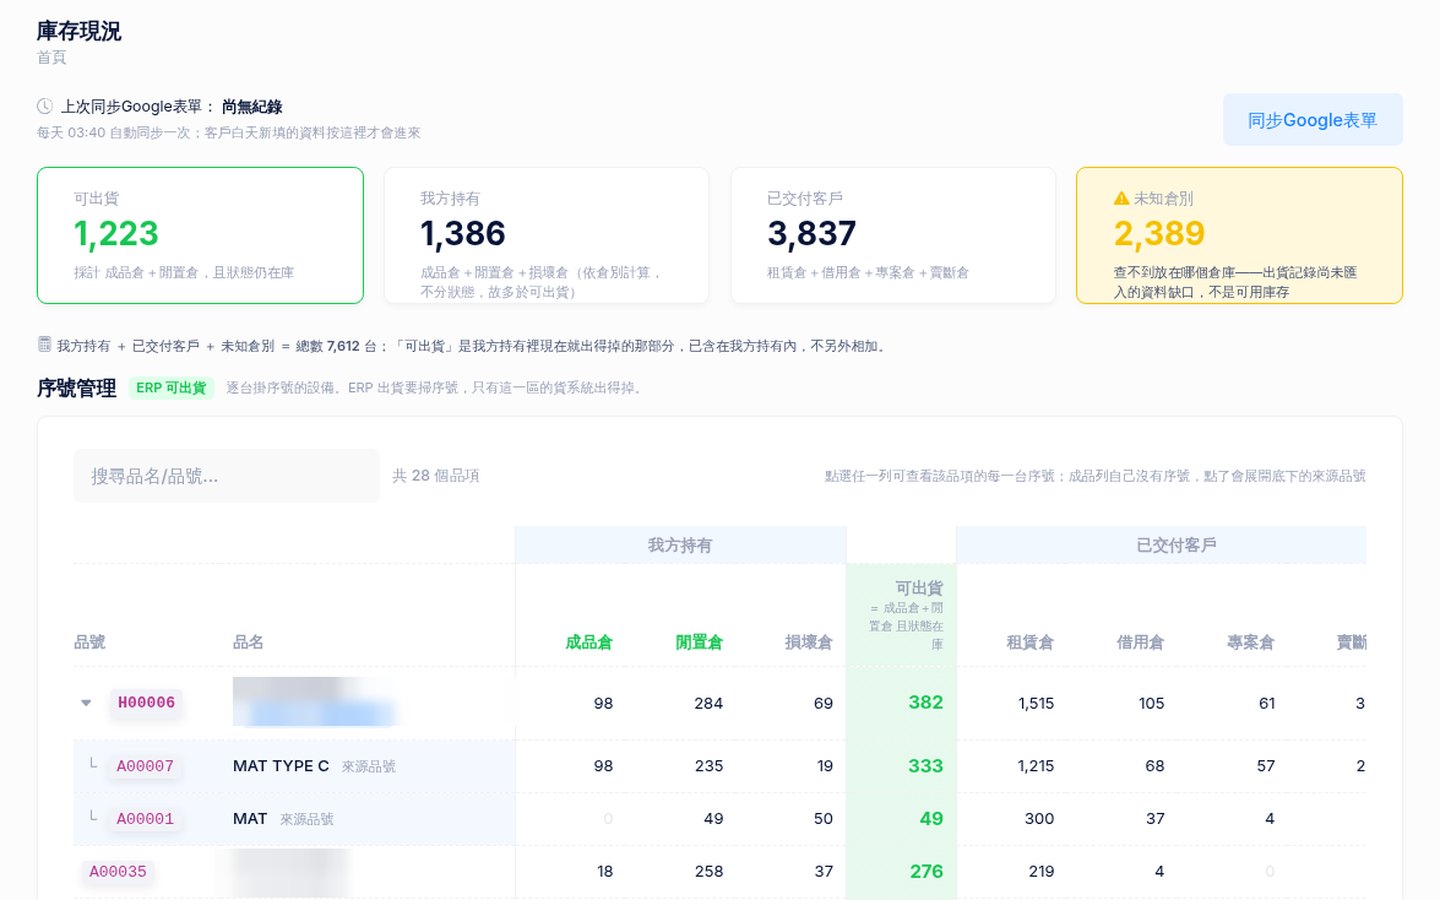Click the 共 28 個品項 count label
Viewport: 1440px width, 900px height.
(x=435, y=476)
